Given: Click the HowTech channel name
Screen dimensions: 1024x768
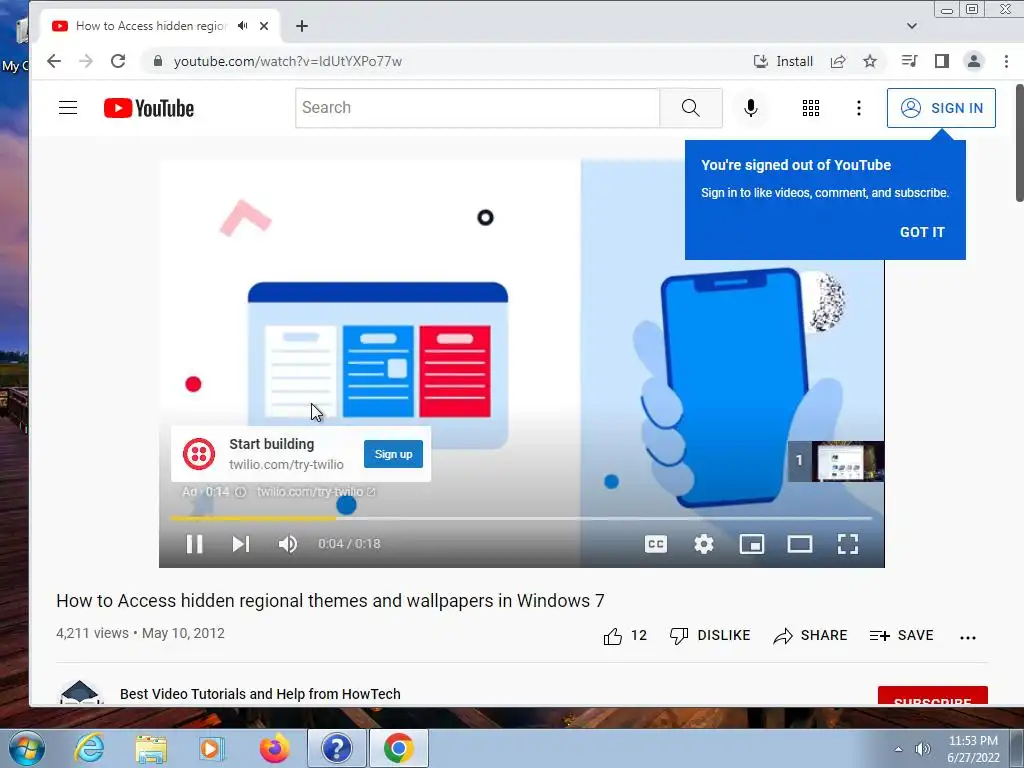Looking at the screenshot, I should (x=260, y=694).
